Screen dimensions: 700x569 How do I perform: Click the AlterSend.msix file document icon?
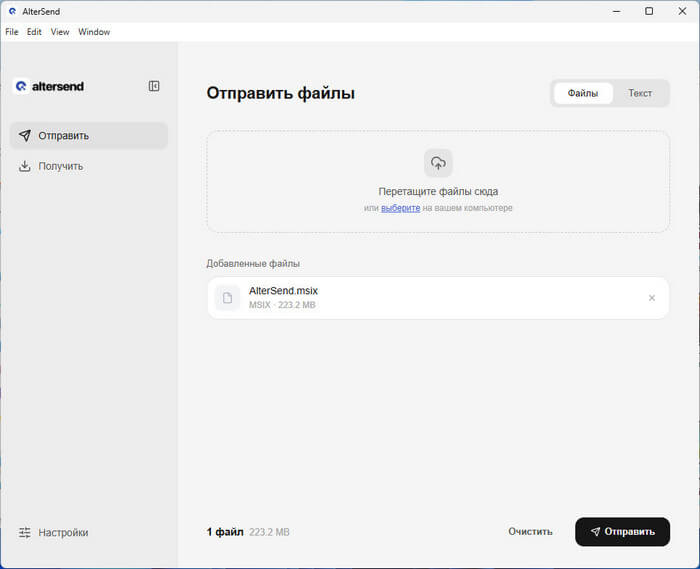click(227, 298)
